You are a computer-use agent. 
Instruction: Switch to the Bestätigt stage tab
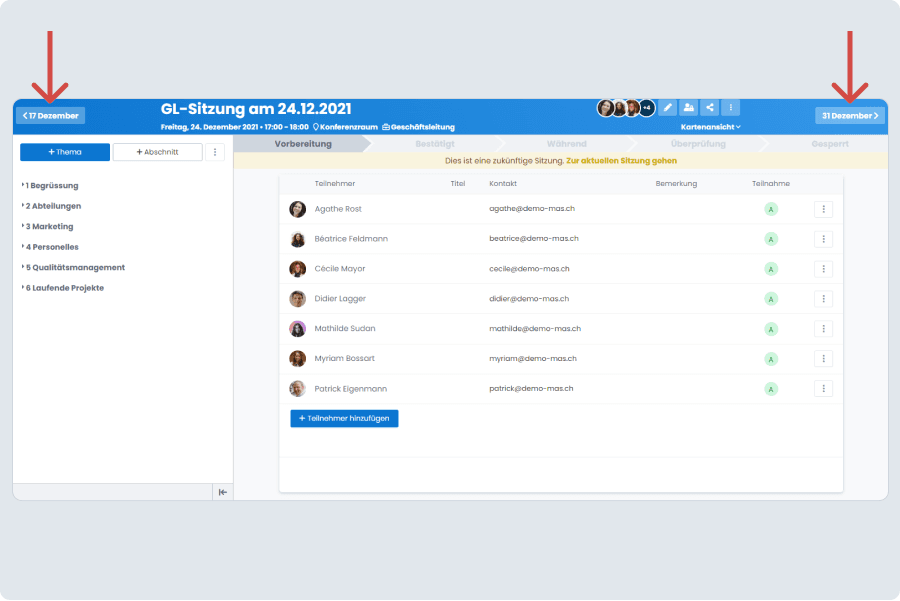click(435, 144)
